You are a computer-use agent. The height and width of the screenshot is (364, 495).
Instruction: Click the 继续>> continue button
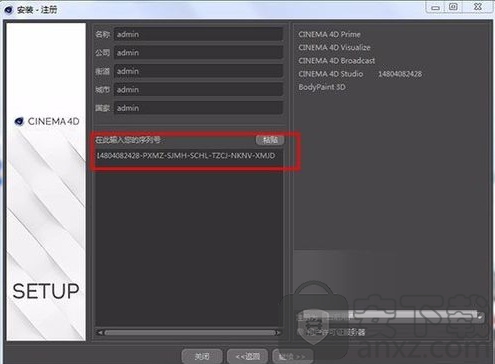click(x=292, y=356)
